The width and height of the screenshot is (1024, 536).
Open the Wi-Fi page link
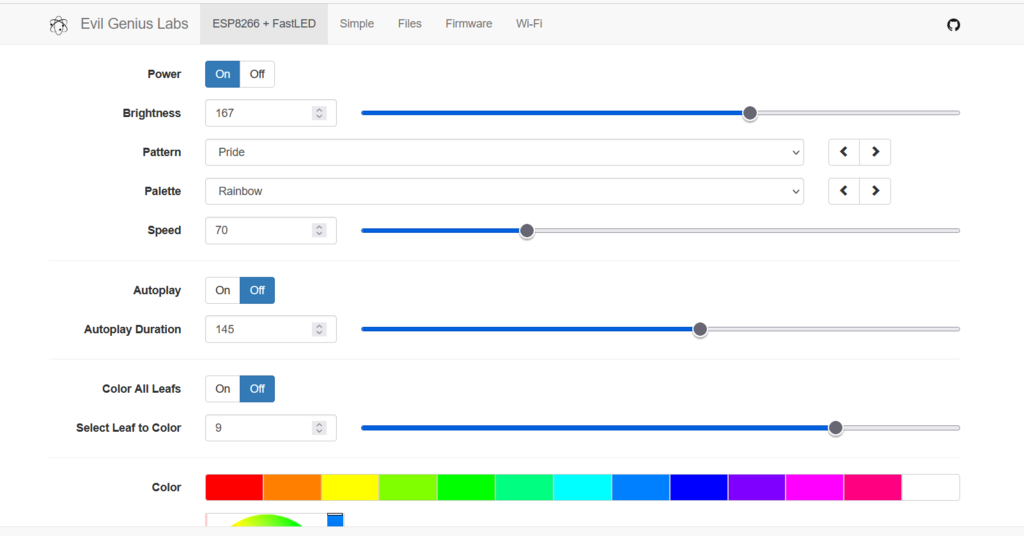529,24
